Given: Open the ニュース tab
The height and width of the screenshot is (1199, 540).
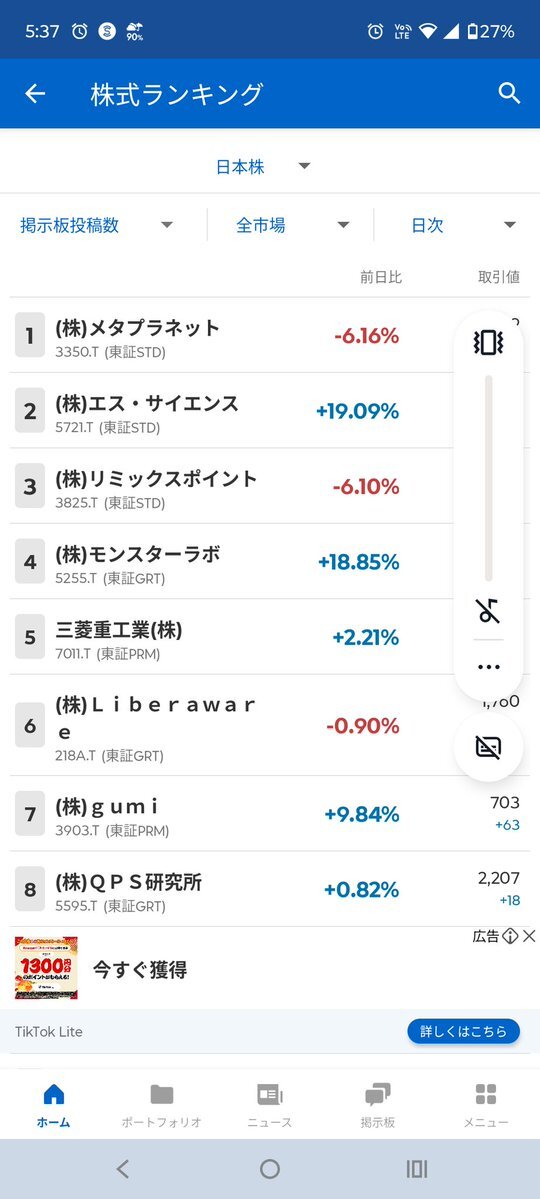Looking at the screenshot, I should [x=269, y=1105].
